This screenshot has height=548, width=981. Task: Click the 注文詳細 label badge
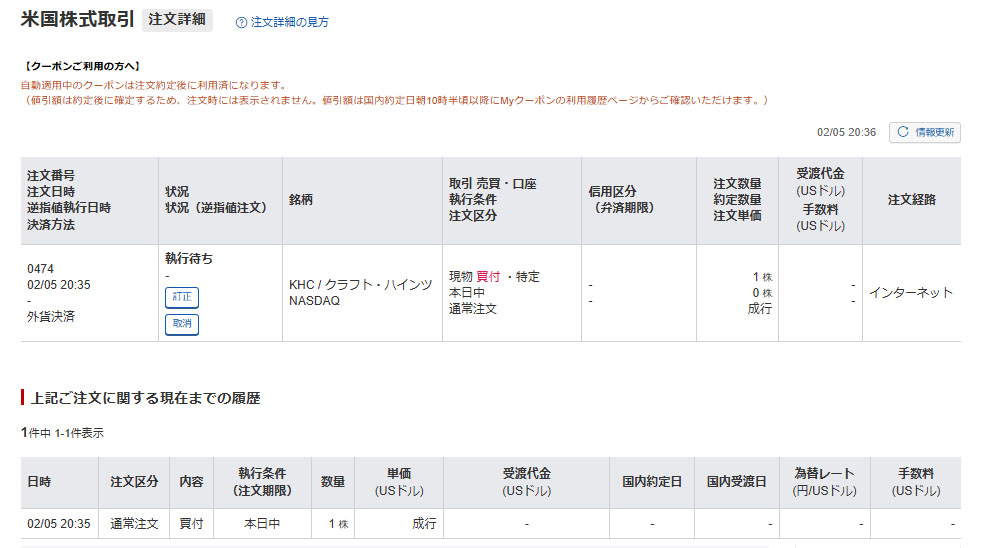177,20
